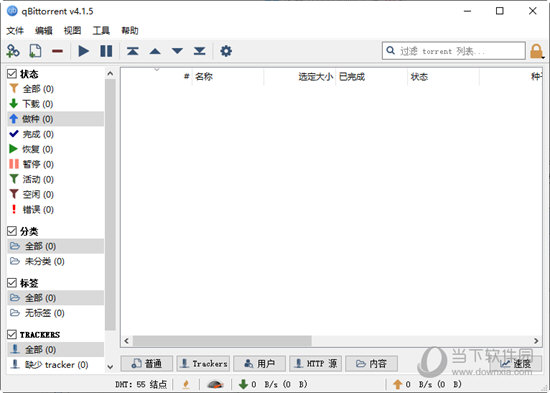Viewport: 550px width, 393px height.
Task: Select 全部 (0) under 标签
Action: coord(55,298)
